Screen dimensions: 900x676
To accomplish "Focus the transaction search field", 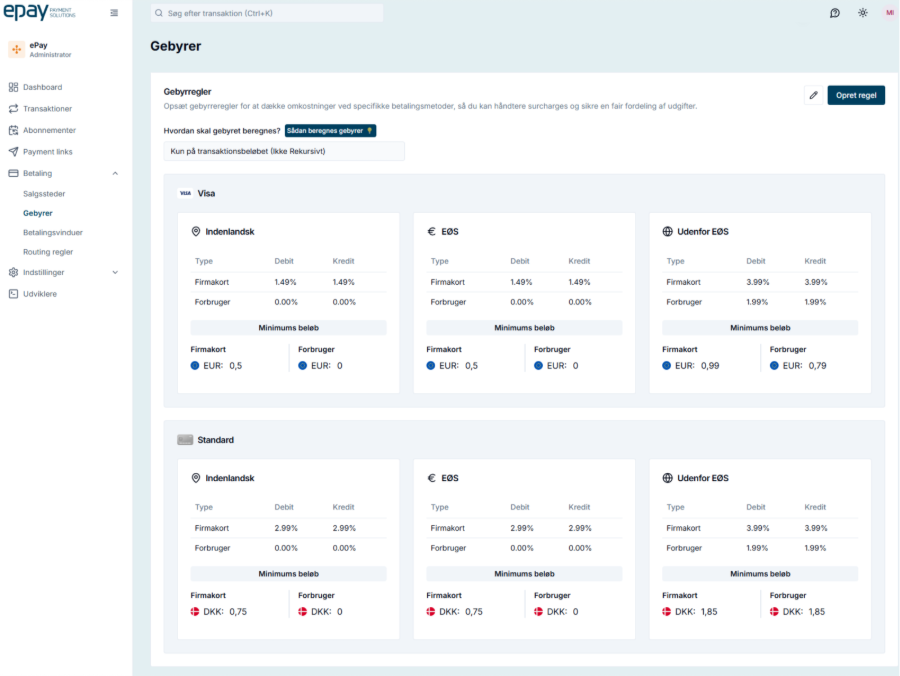I will point(267,13).
